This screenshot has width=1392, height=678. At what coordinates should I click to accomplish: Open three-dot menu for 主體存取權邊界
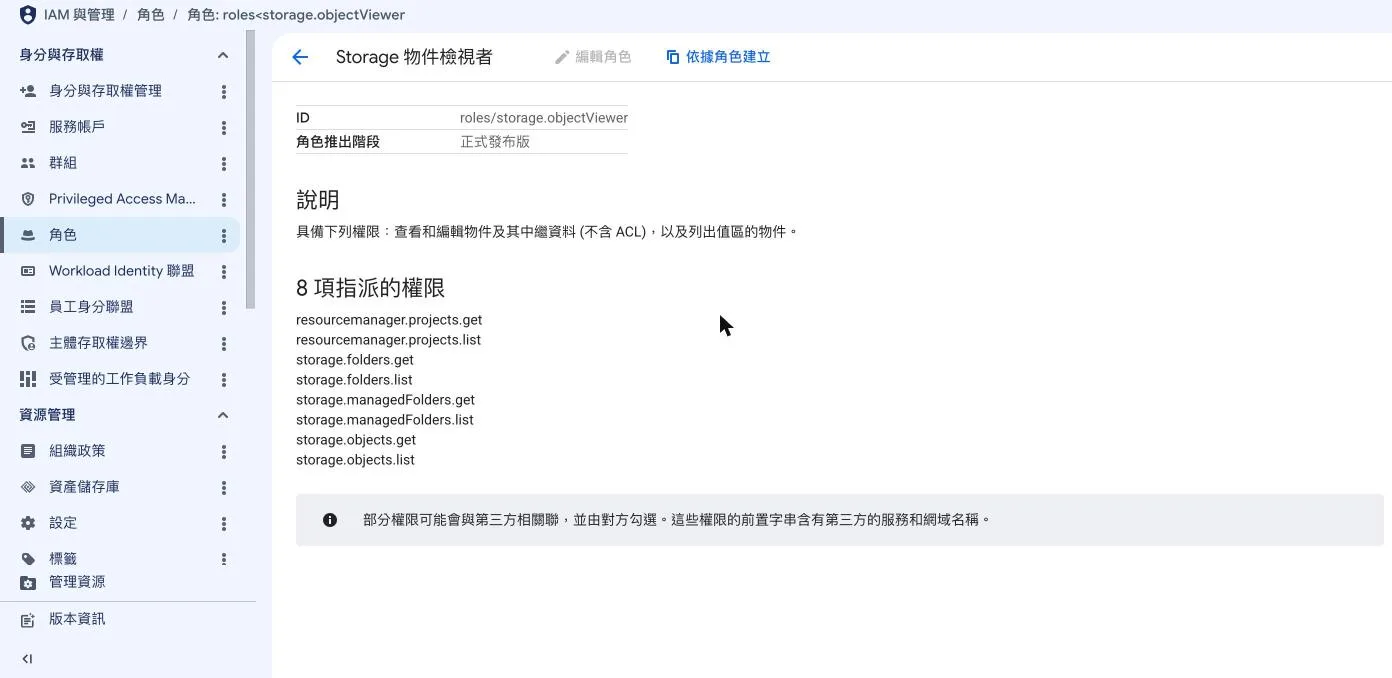pyautogui.click(x=224, y=343)
